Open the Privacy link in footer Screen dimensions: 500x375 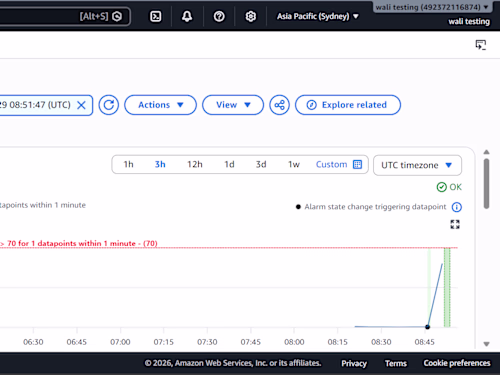[x=354, y=363]
